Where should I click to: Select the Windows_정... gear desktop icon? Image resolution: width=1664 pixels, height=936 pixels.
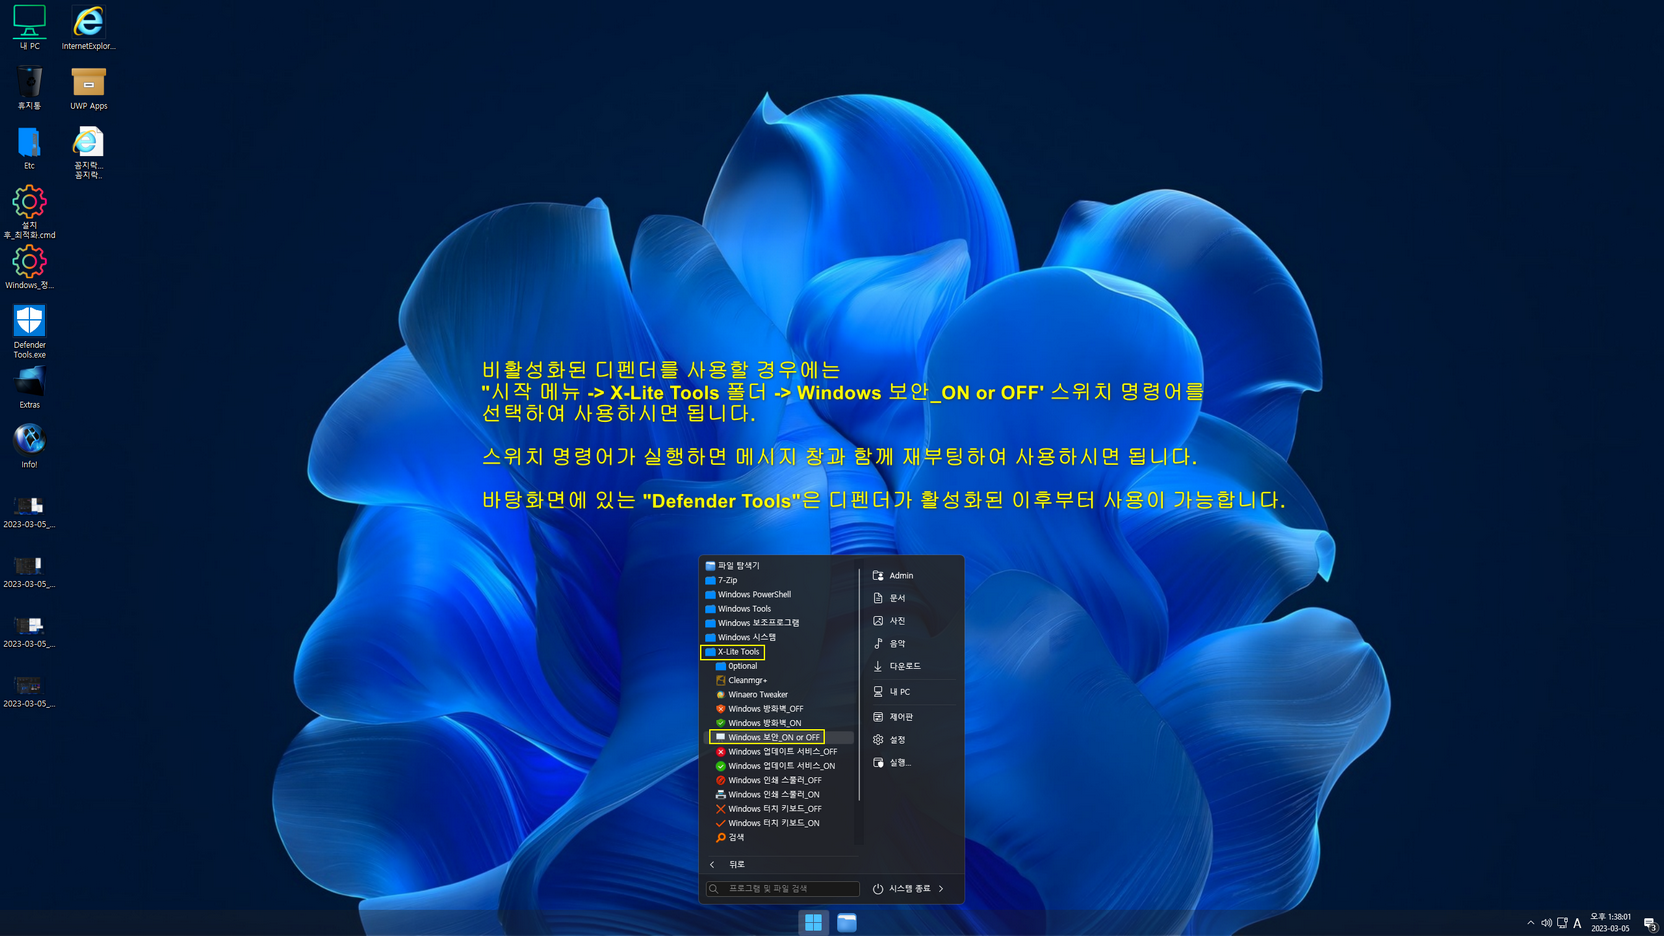[x=29, y=267]
